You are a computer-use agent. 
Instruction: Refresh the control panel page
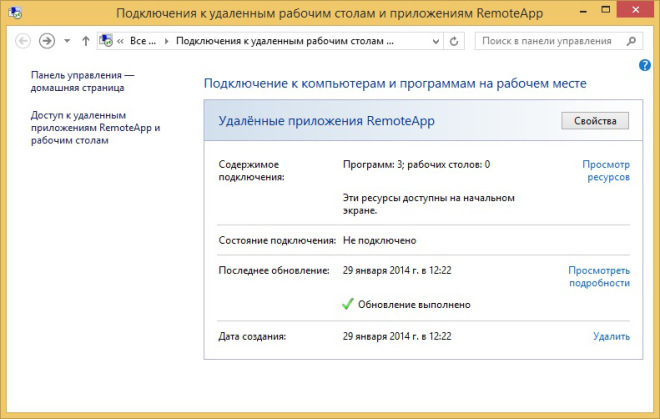(x=455, y=42)
